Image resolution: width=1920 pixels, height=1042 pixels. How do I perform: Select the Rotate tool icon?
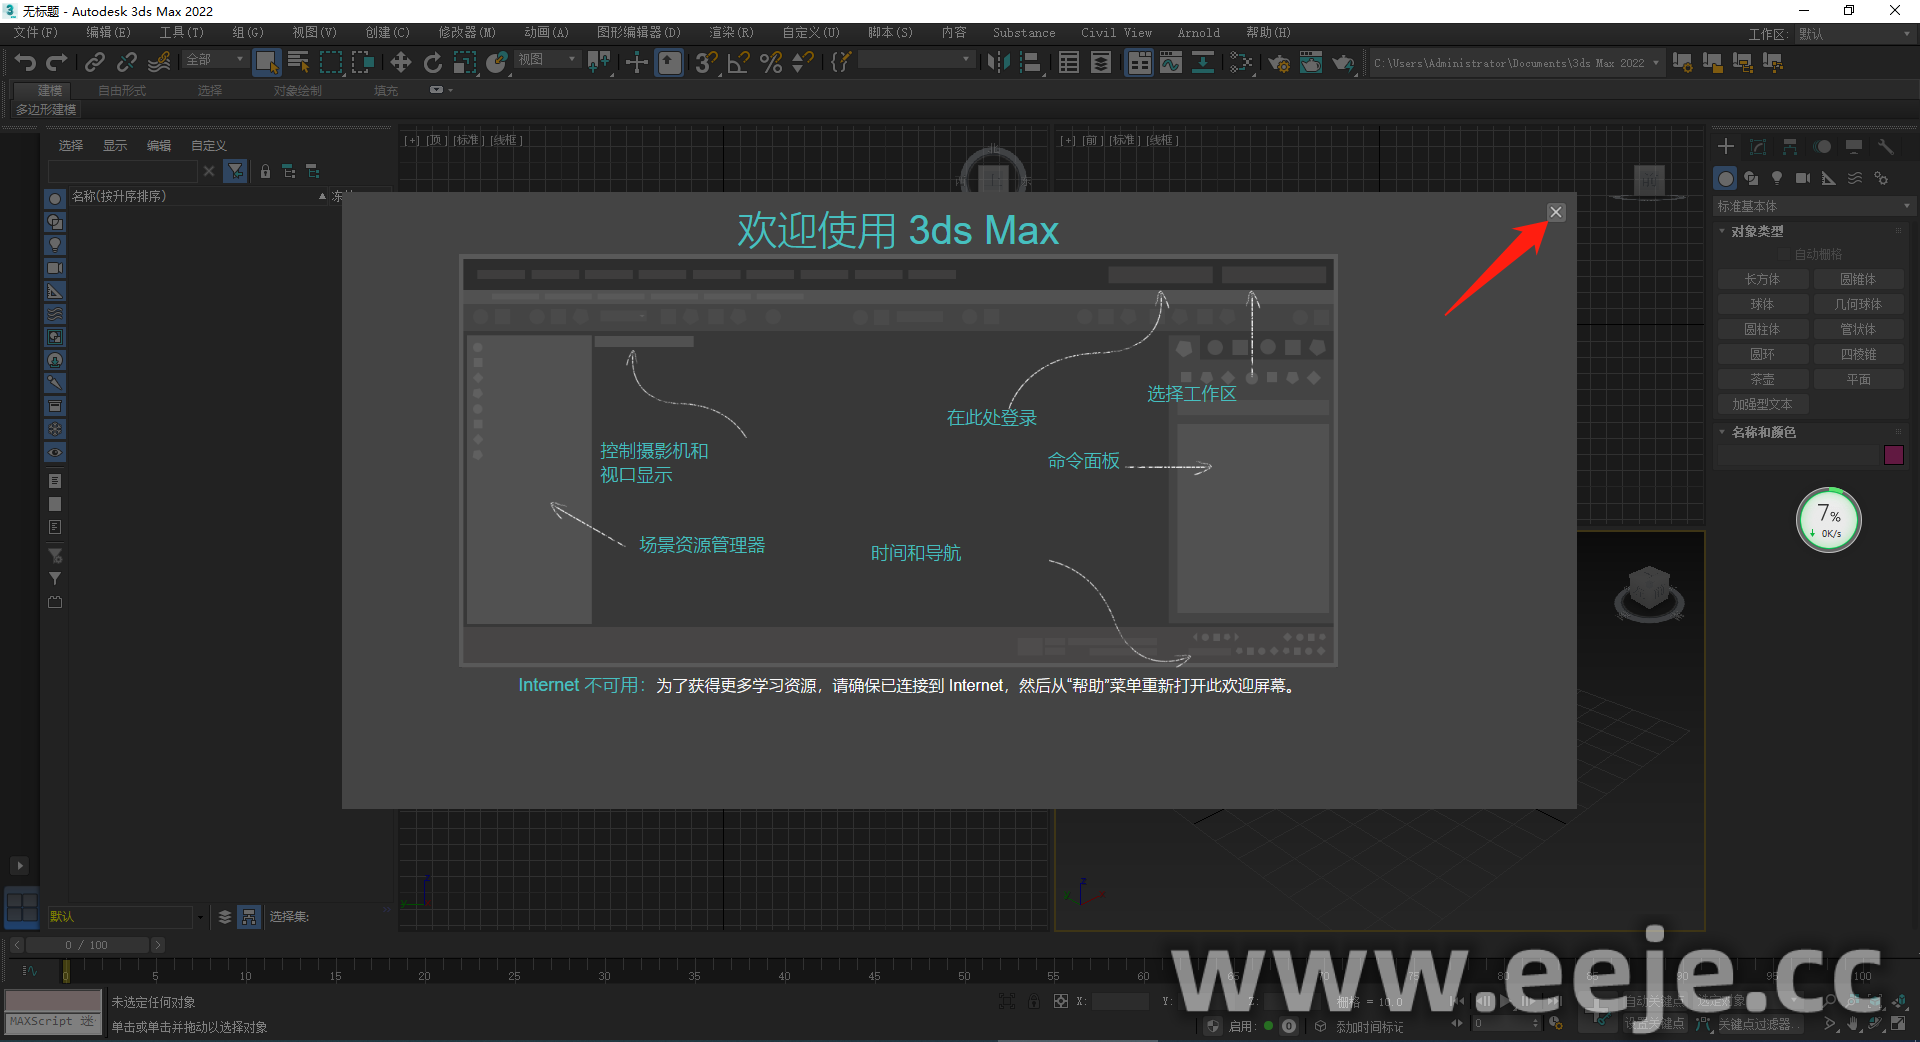click(x=432, y=63)
